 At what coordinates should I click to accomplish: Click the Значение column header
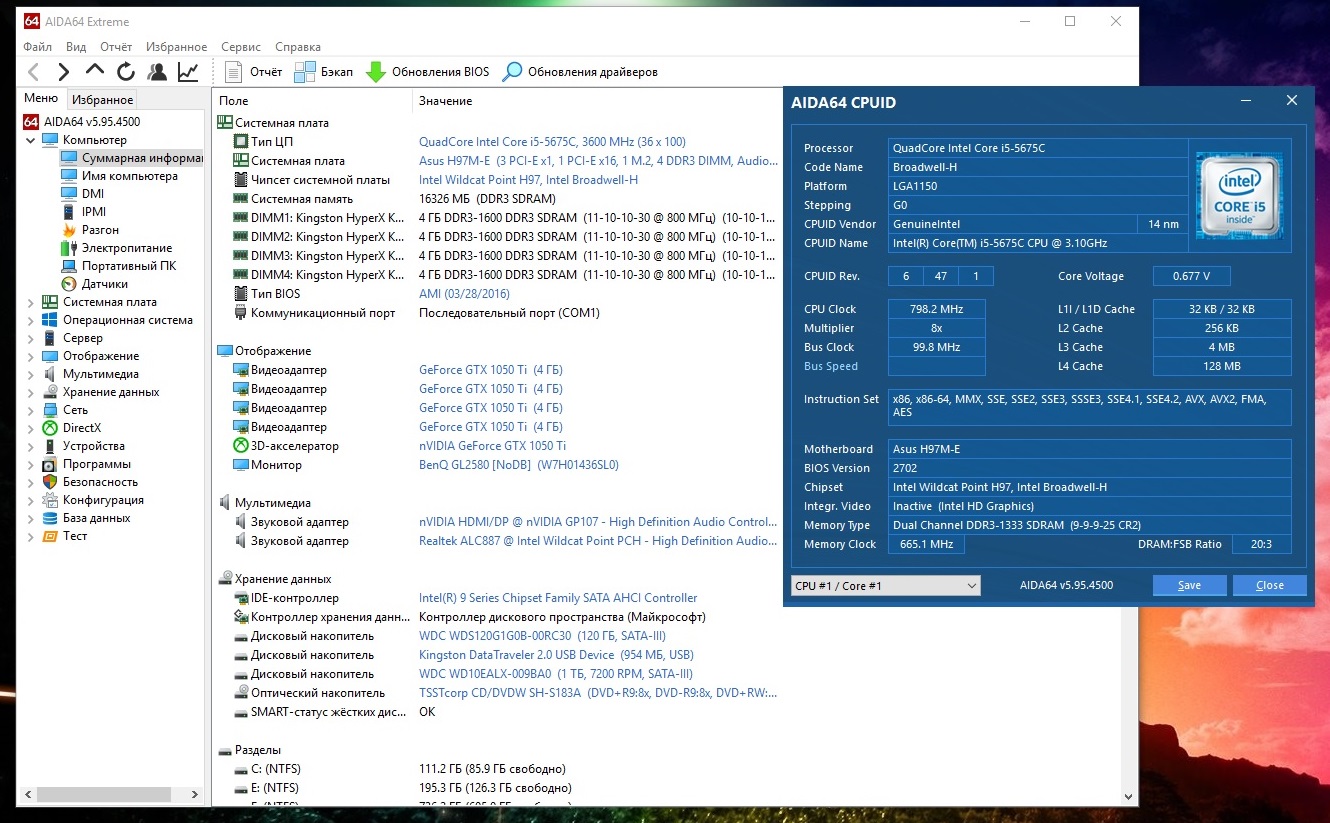click(x=445, y=101)
